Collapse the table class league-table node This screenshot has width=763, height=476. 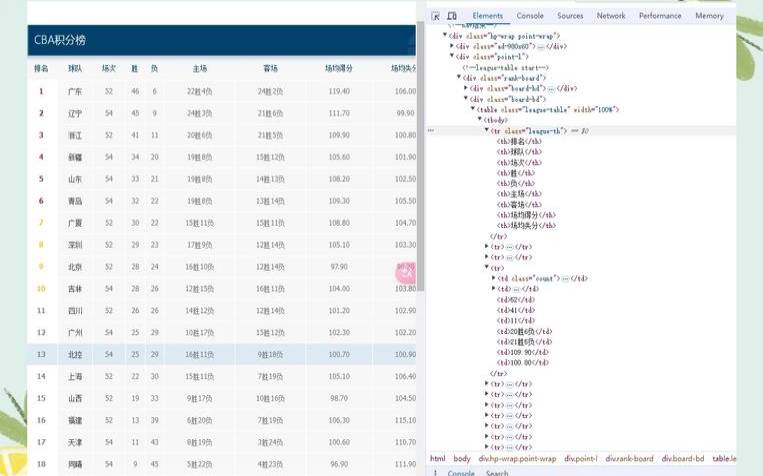[x=473, y=109]
